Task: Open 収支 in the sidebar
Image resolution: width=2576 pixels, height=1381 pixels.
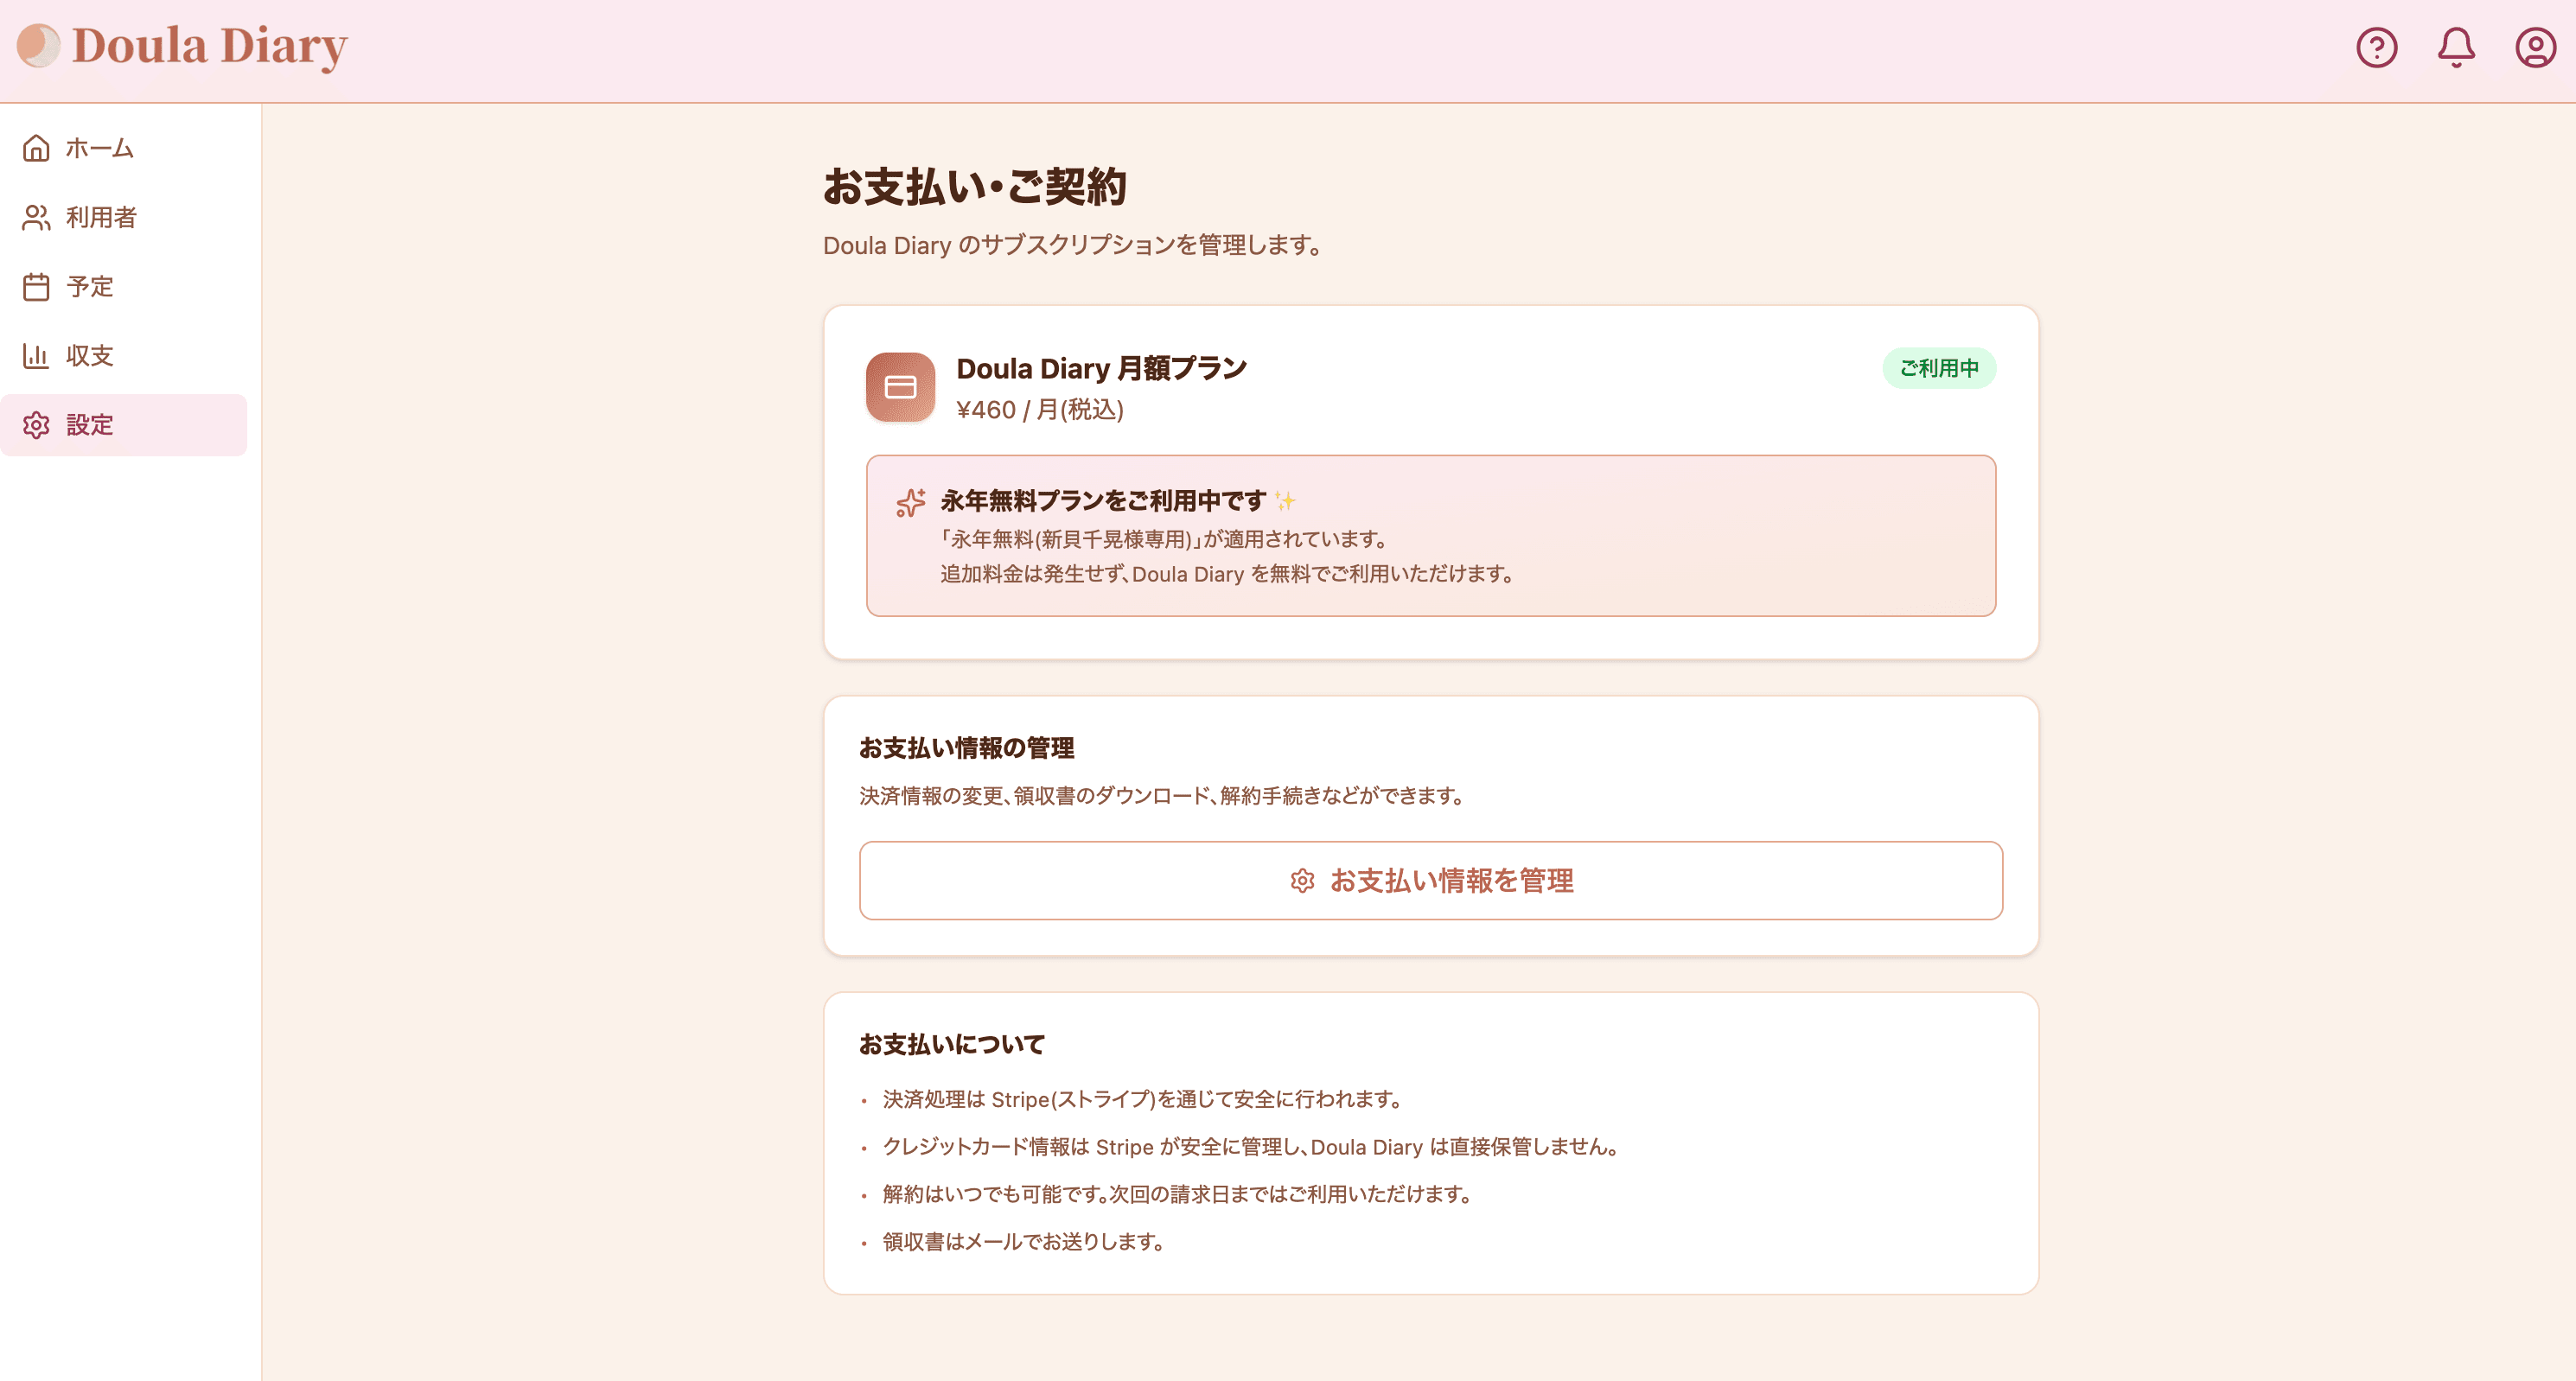Action: tap(124, 356)
